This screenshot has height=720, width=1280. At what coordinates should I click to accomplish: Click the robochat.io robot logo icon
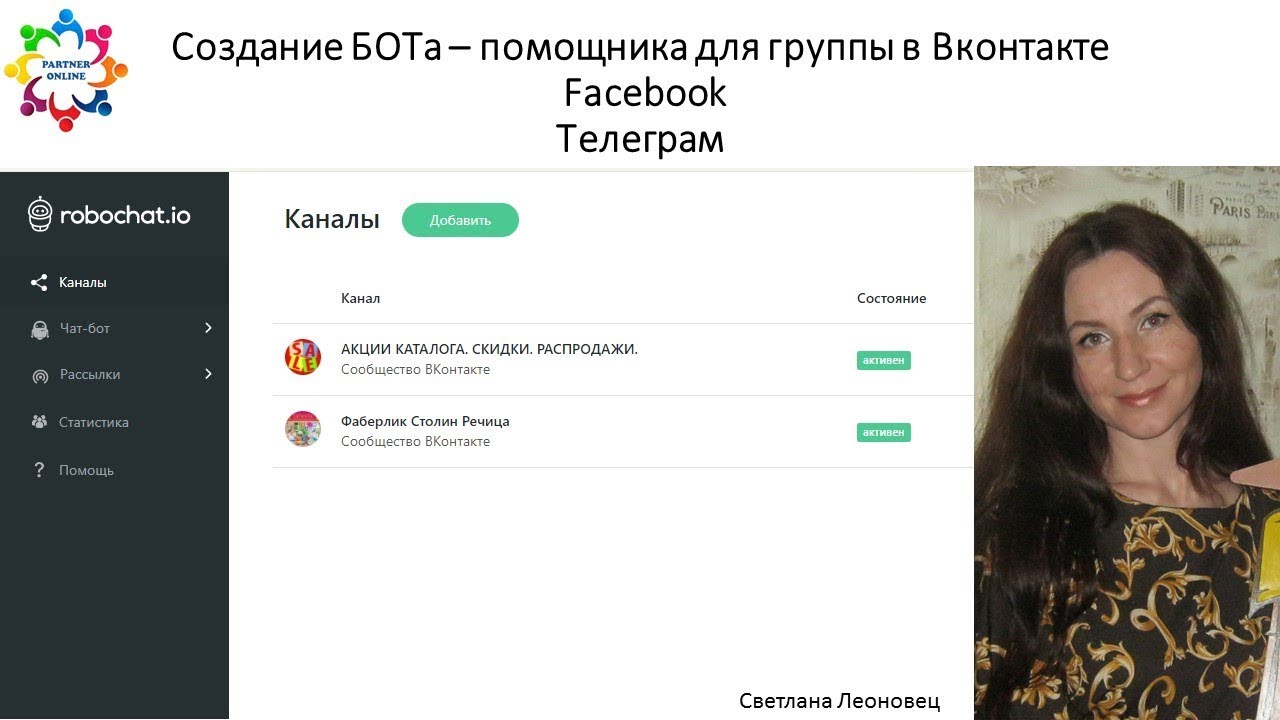(40, 214)
